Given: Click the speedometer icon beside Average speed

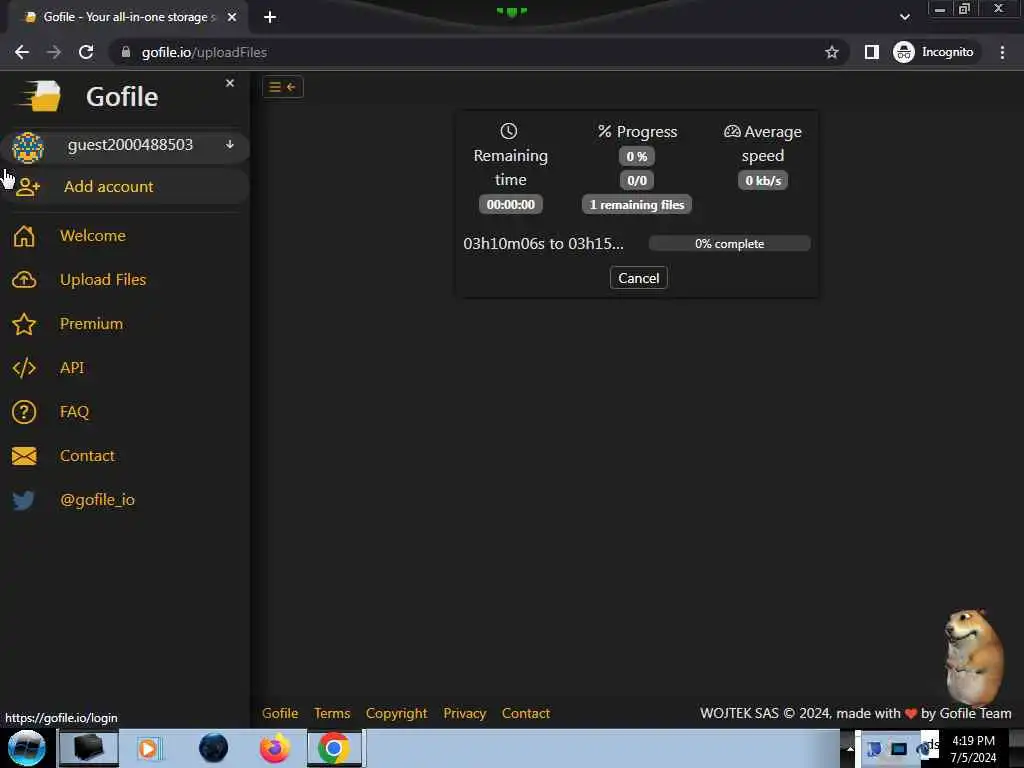Looking at the screenshot, I should pos(732,131).
